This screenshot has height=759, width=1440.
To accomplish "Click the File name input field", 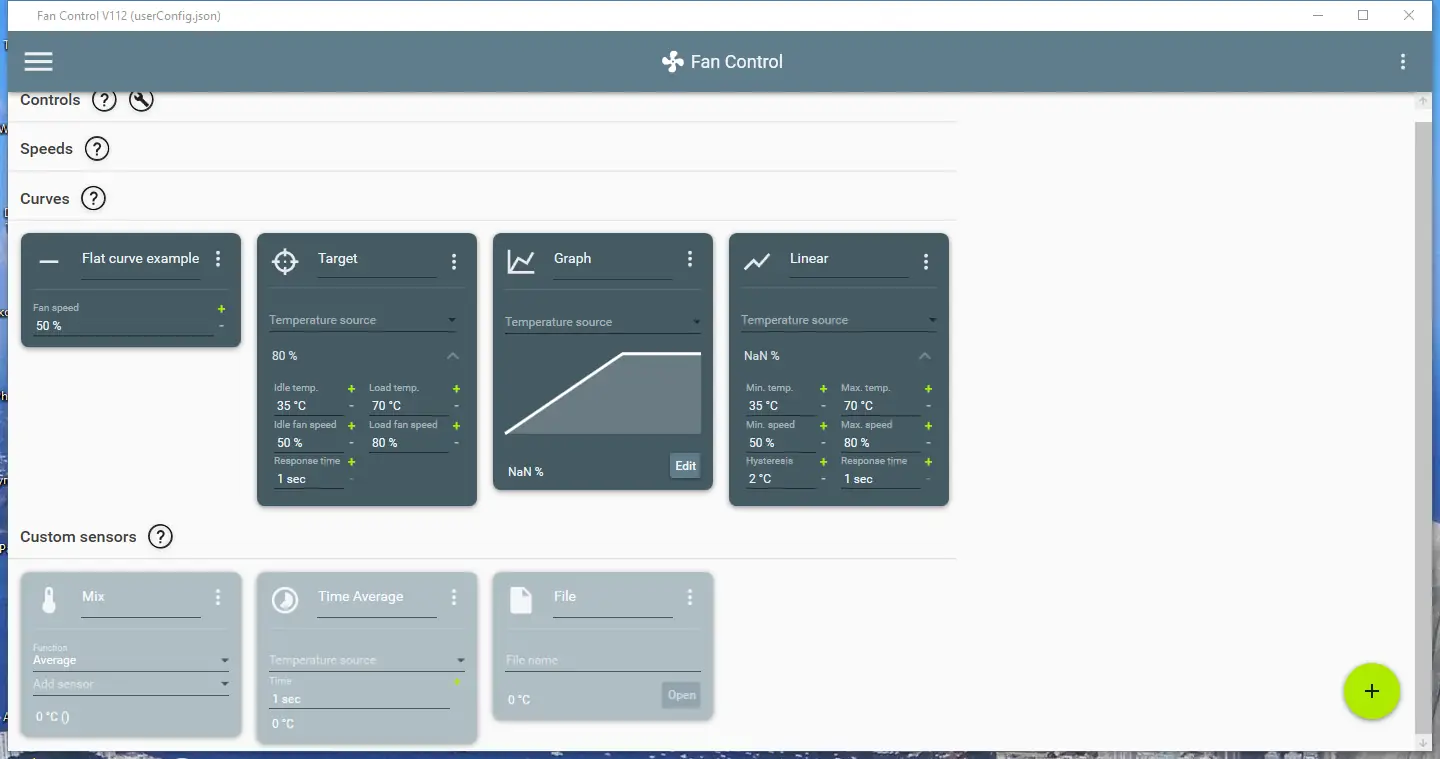I will click(x=603, y=660).
